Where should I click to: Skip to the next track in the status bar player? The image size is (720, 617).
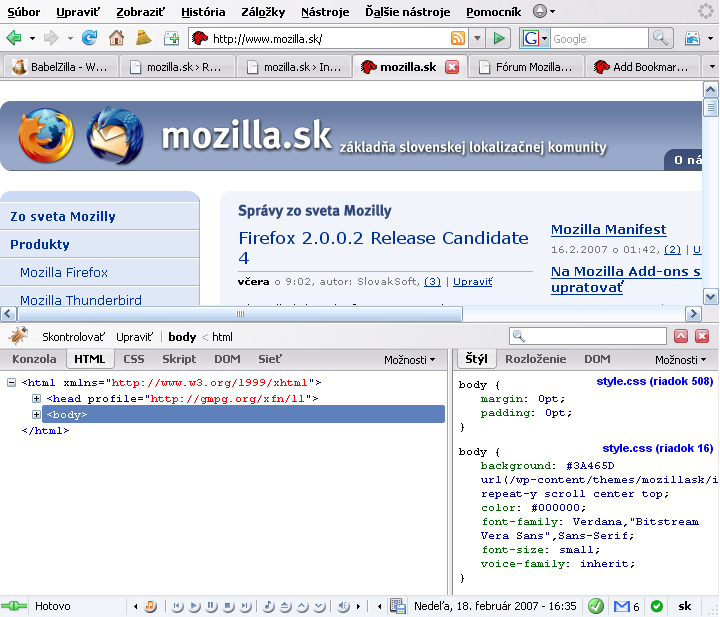tap(245, 606)
